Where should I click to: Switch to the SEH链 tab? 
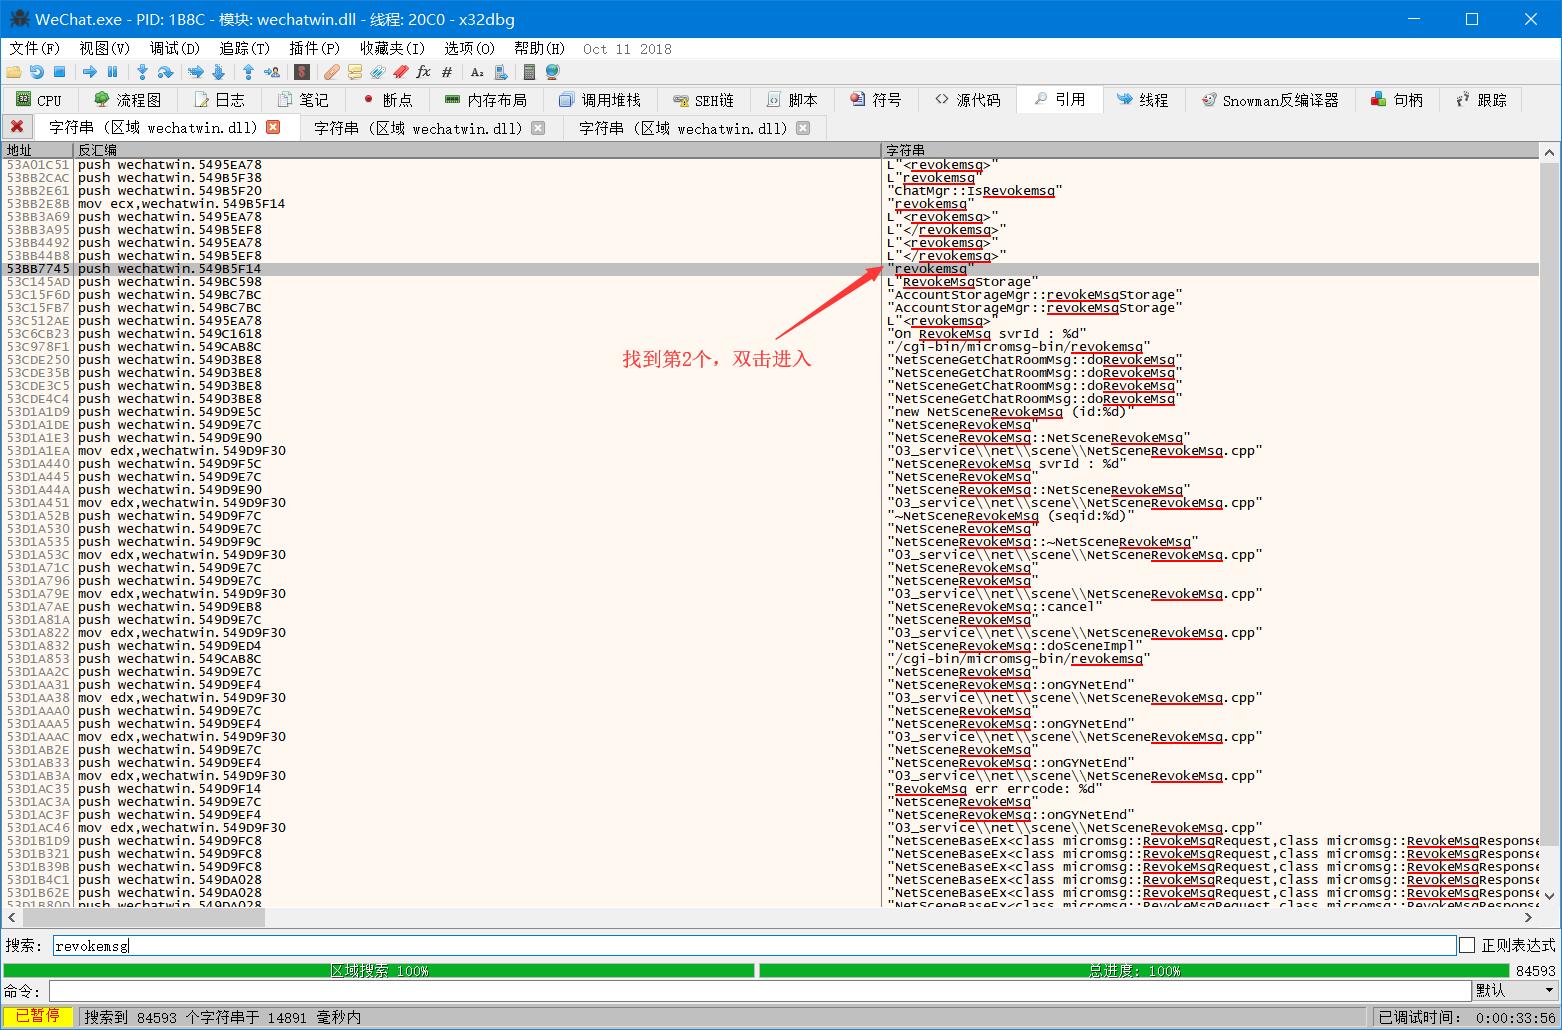[x=704, y=100]
